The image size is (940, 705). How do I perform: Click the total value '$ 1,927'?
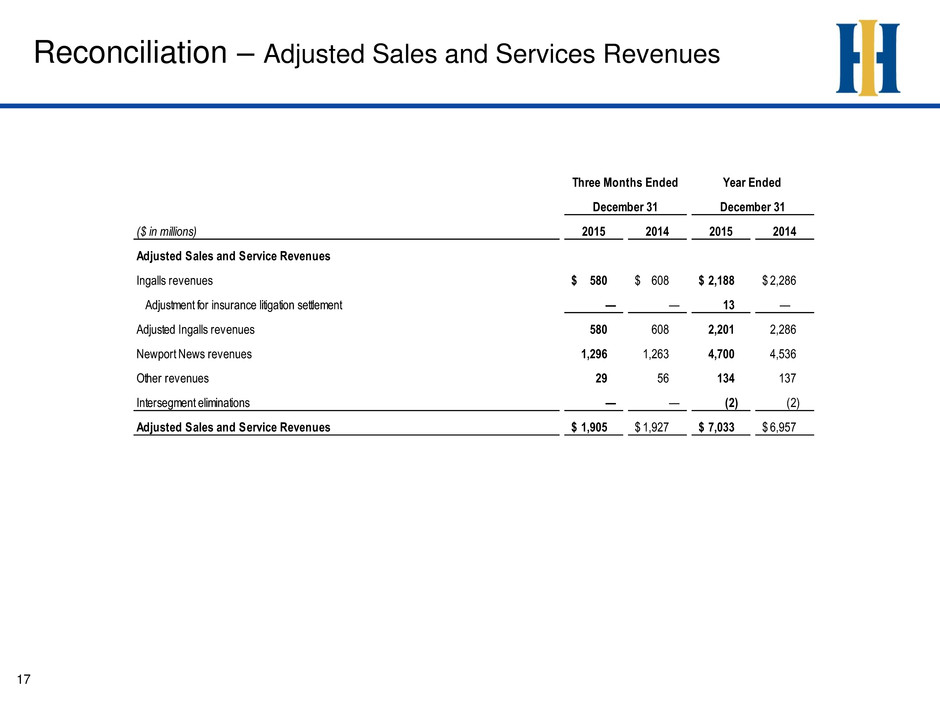tap(652, 427)
